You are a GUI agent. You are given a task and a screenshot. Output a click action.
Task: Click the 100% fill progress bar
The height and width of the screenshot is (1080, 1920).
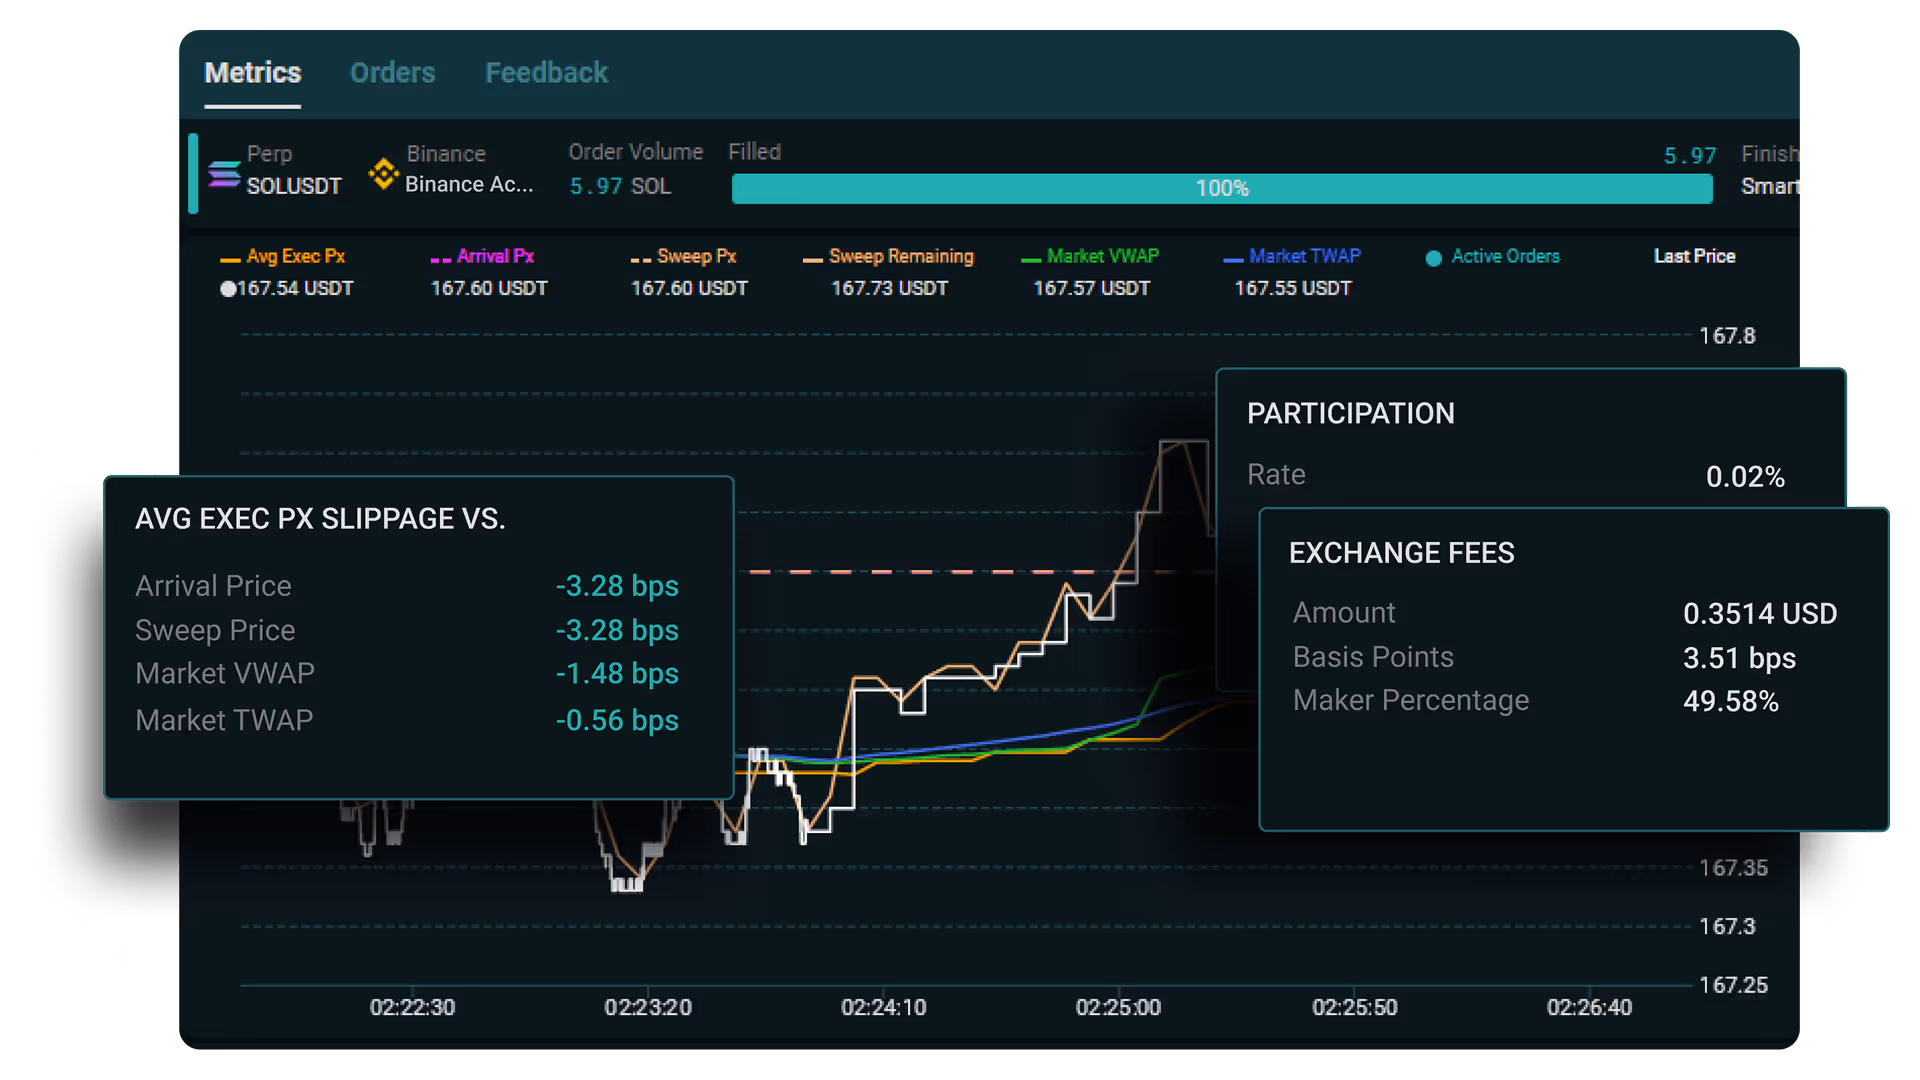coord(1221,188)
